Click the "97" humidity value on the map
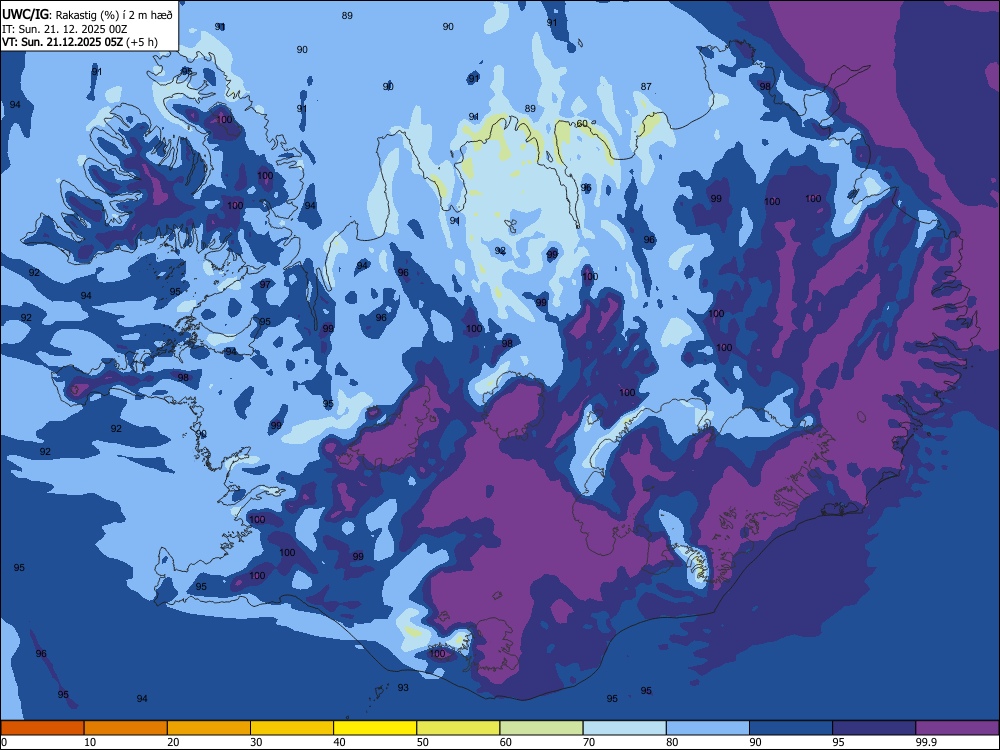Screen dimensions: 1000x750 (265, 284)
